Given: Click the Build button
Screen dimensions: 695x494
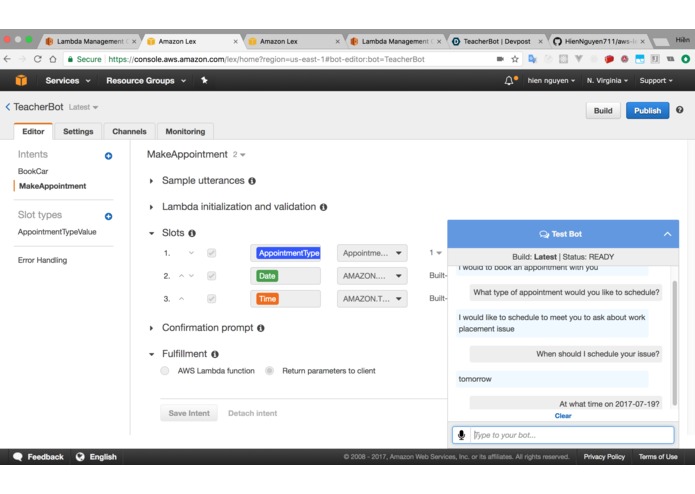Looking at the screenshot, I should [x=603, y=111].
